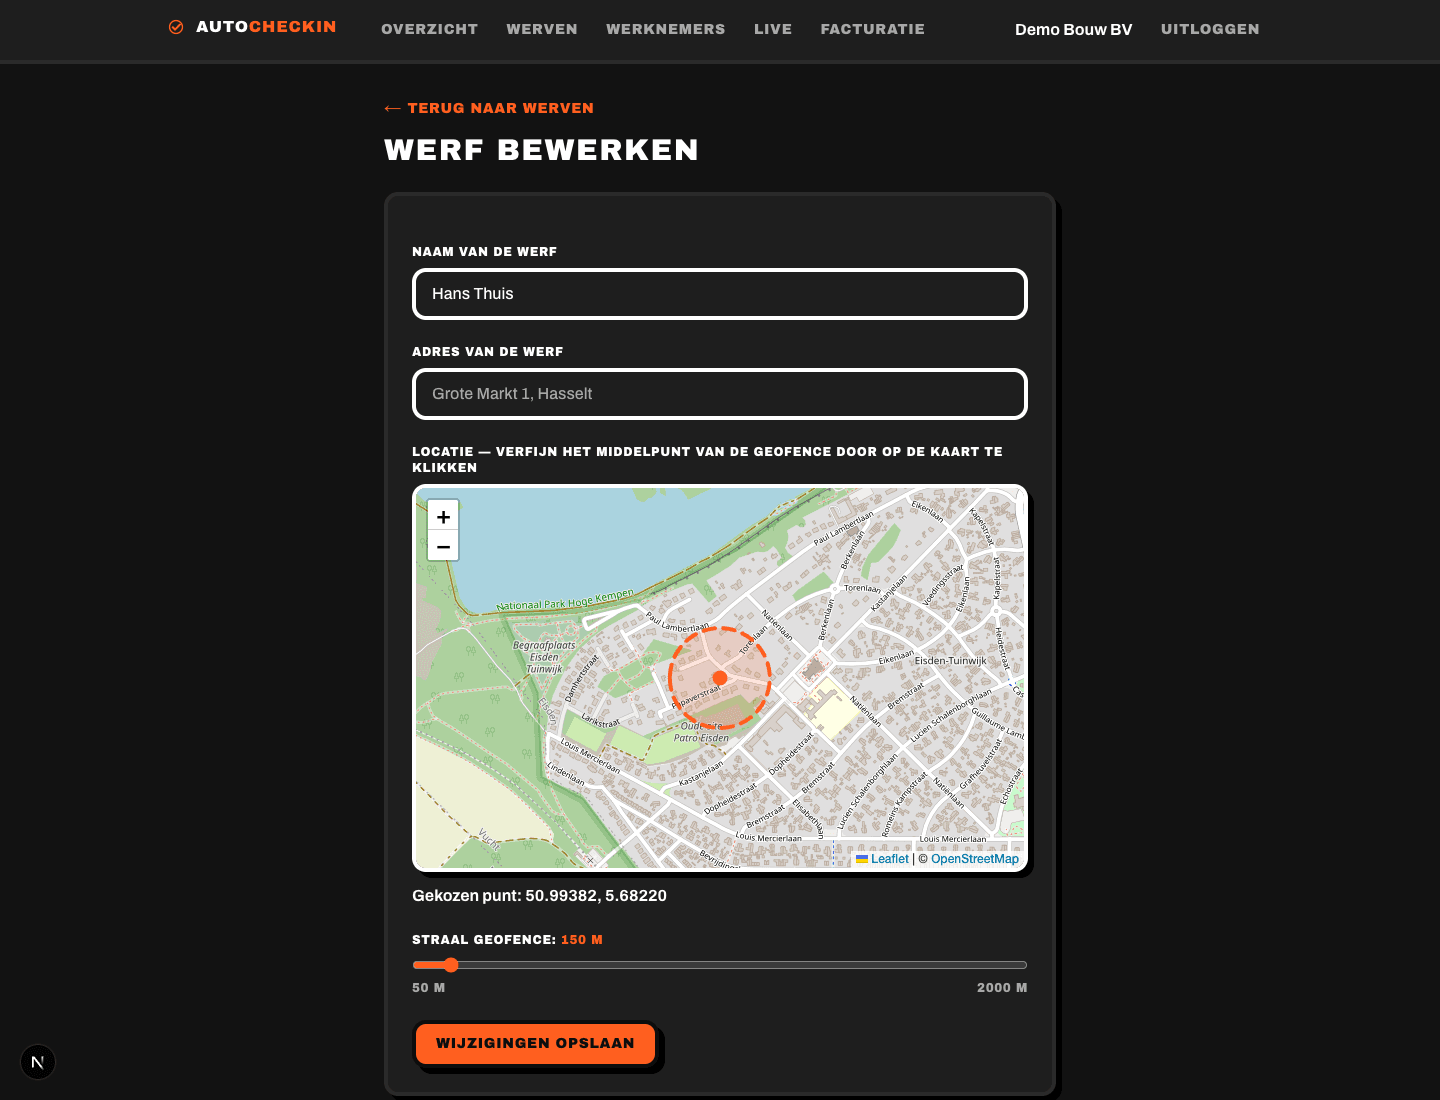Go to the Werven page
This screenshot has height=1100, width=1440.
(542, 29)
